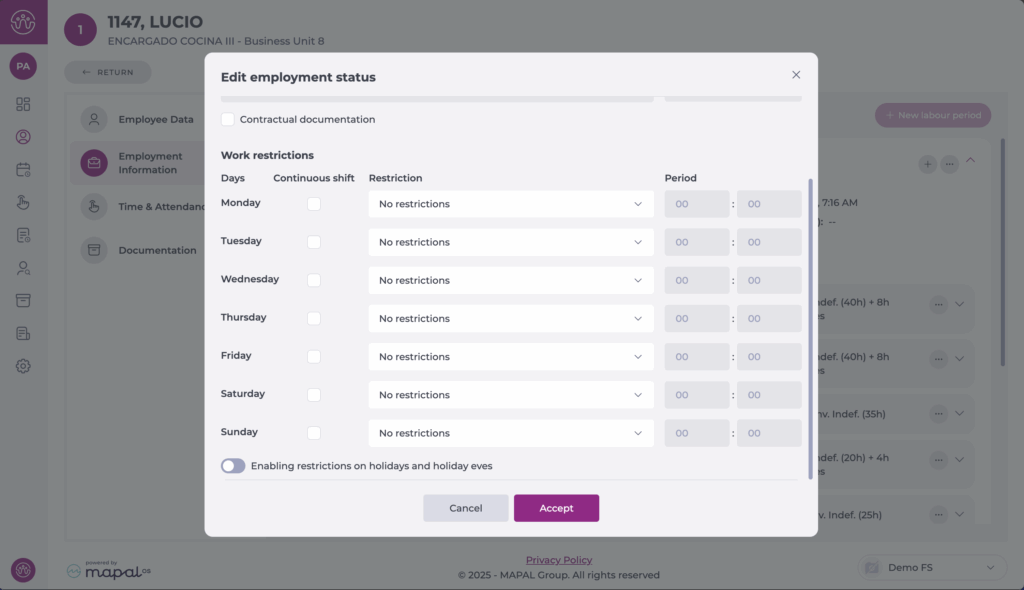Click the employee profile icon in sidebar
1024x590 pixels.
point(23,137)
